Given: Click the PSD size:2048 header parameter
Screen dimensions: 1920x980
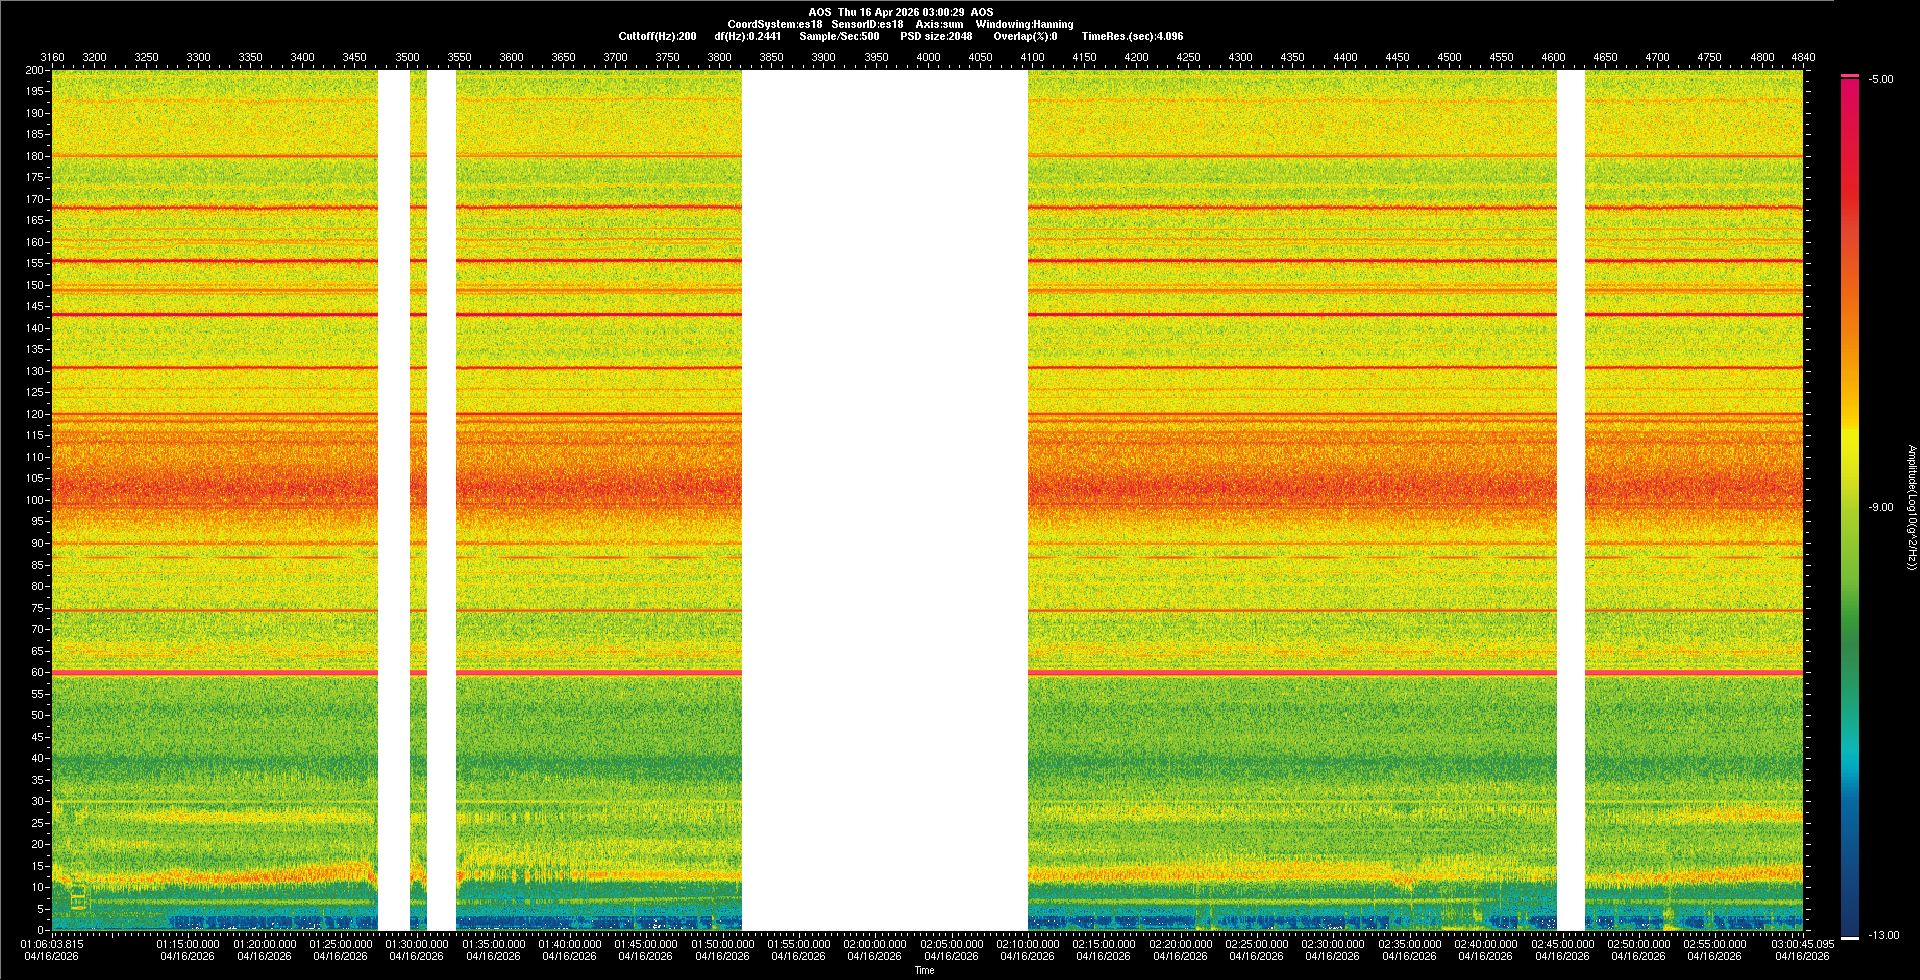Looking at the screenshot, I should click(x=936, y=36).
